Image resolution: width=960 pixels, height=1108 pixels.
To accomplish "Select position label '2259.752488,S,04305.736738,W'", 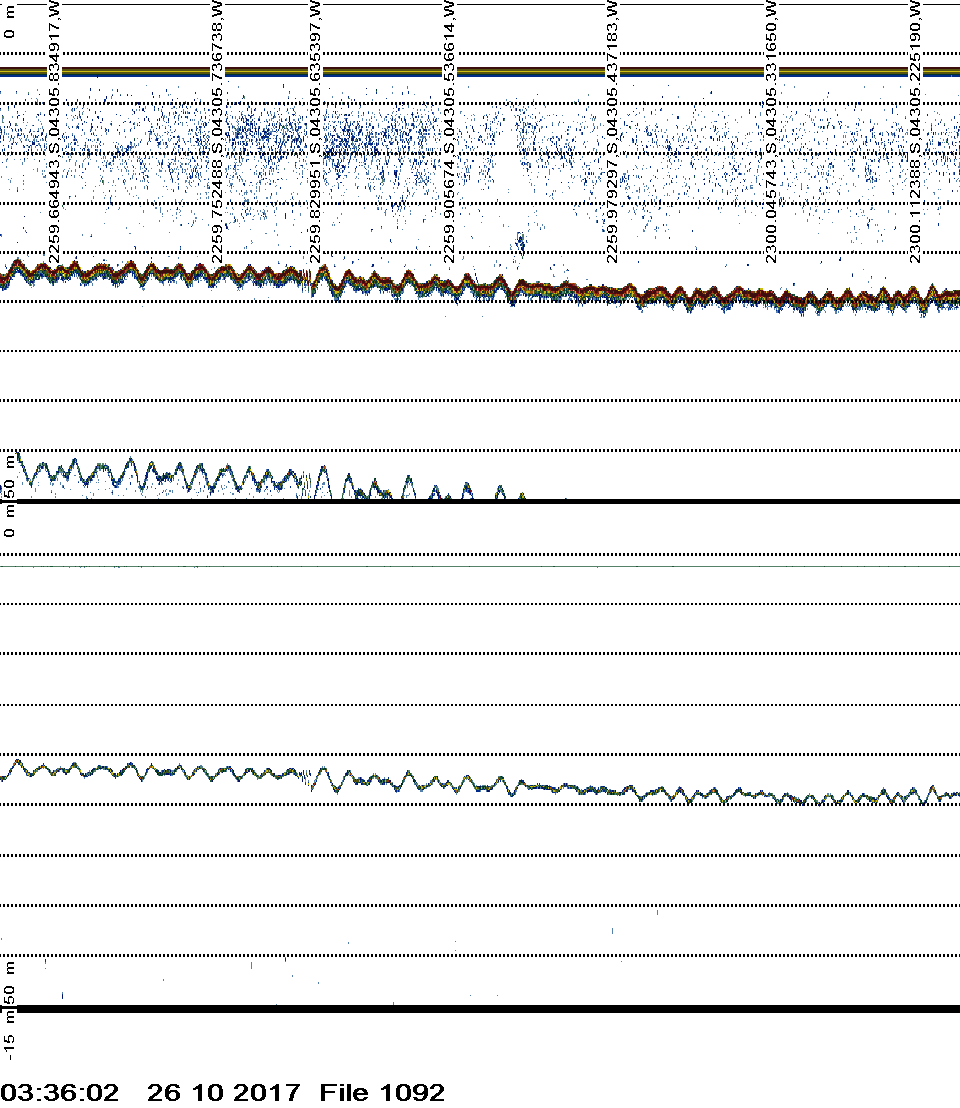I will (x=218, y=132).
